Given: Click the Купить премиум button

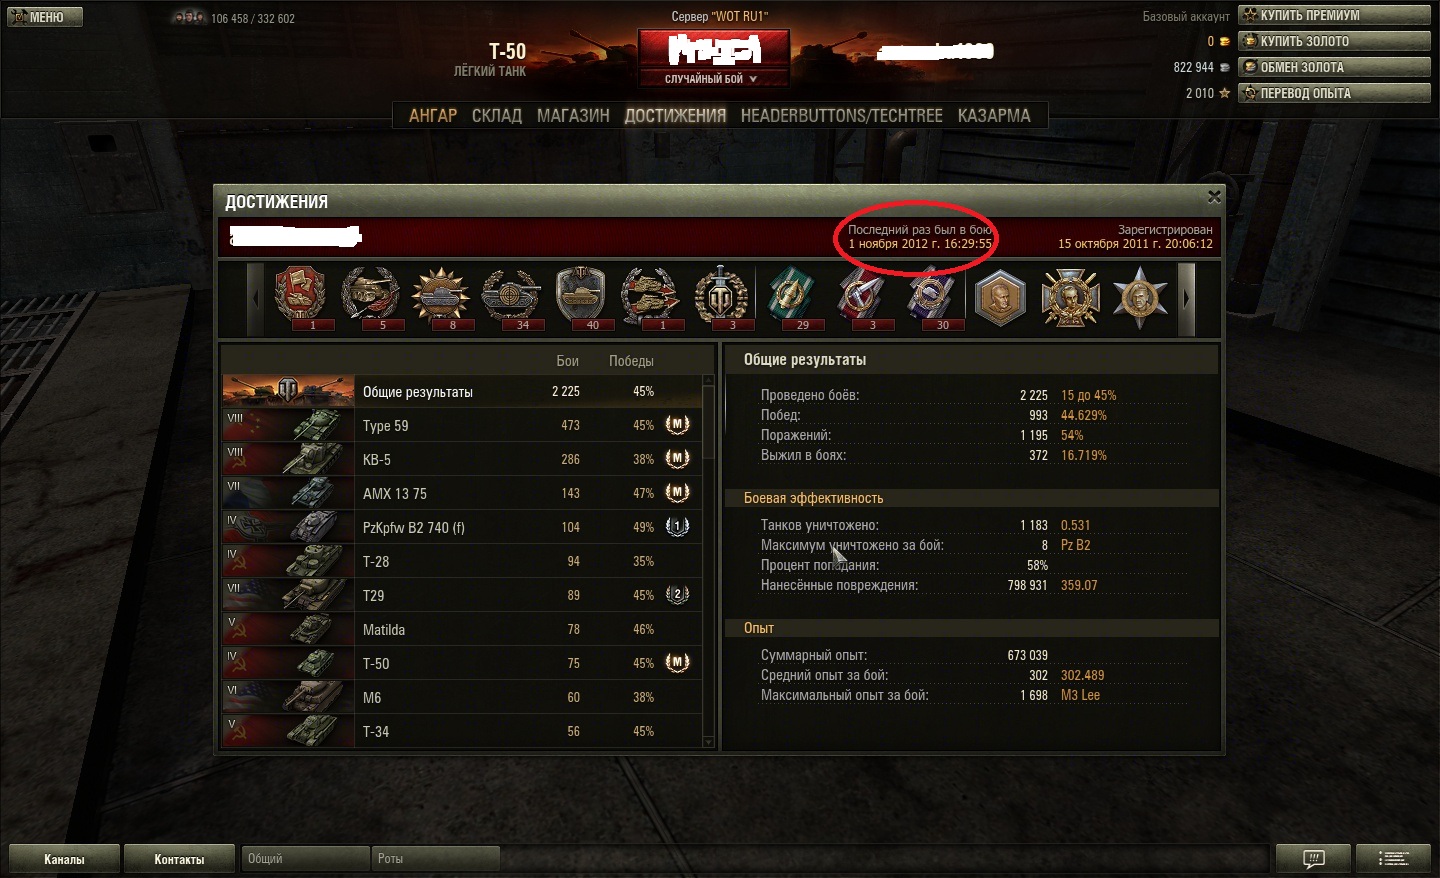Looking at the screenshot, I should (1334, 15).
